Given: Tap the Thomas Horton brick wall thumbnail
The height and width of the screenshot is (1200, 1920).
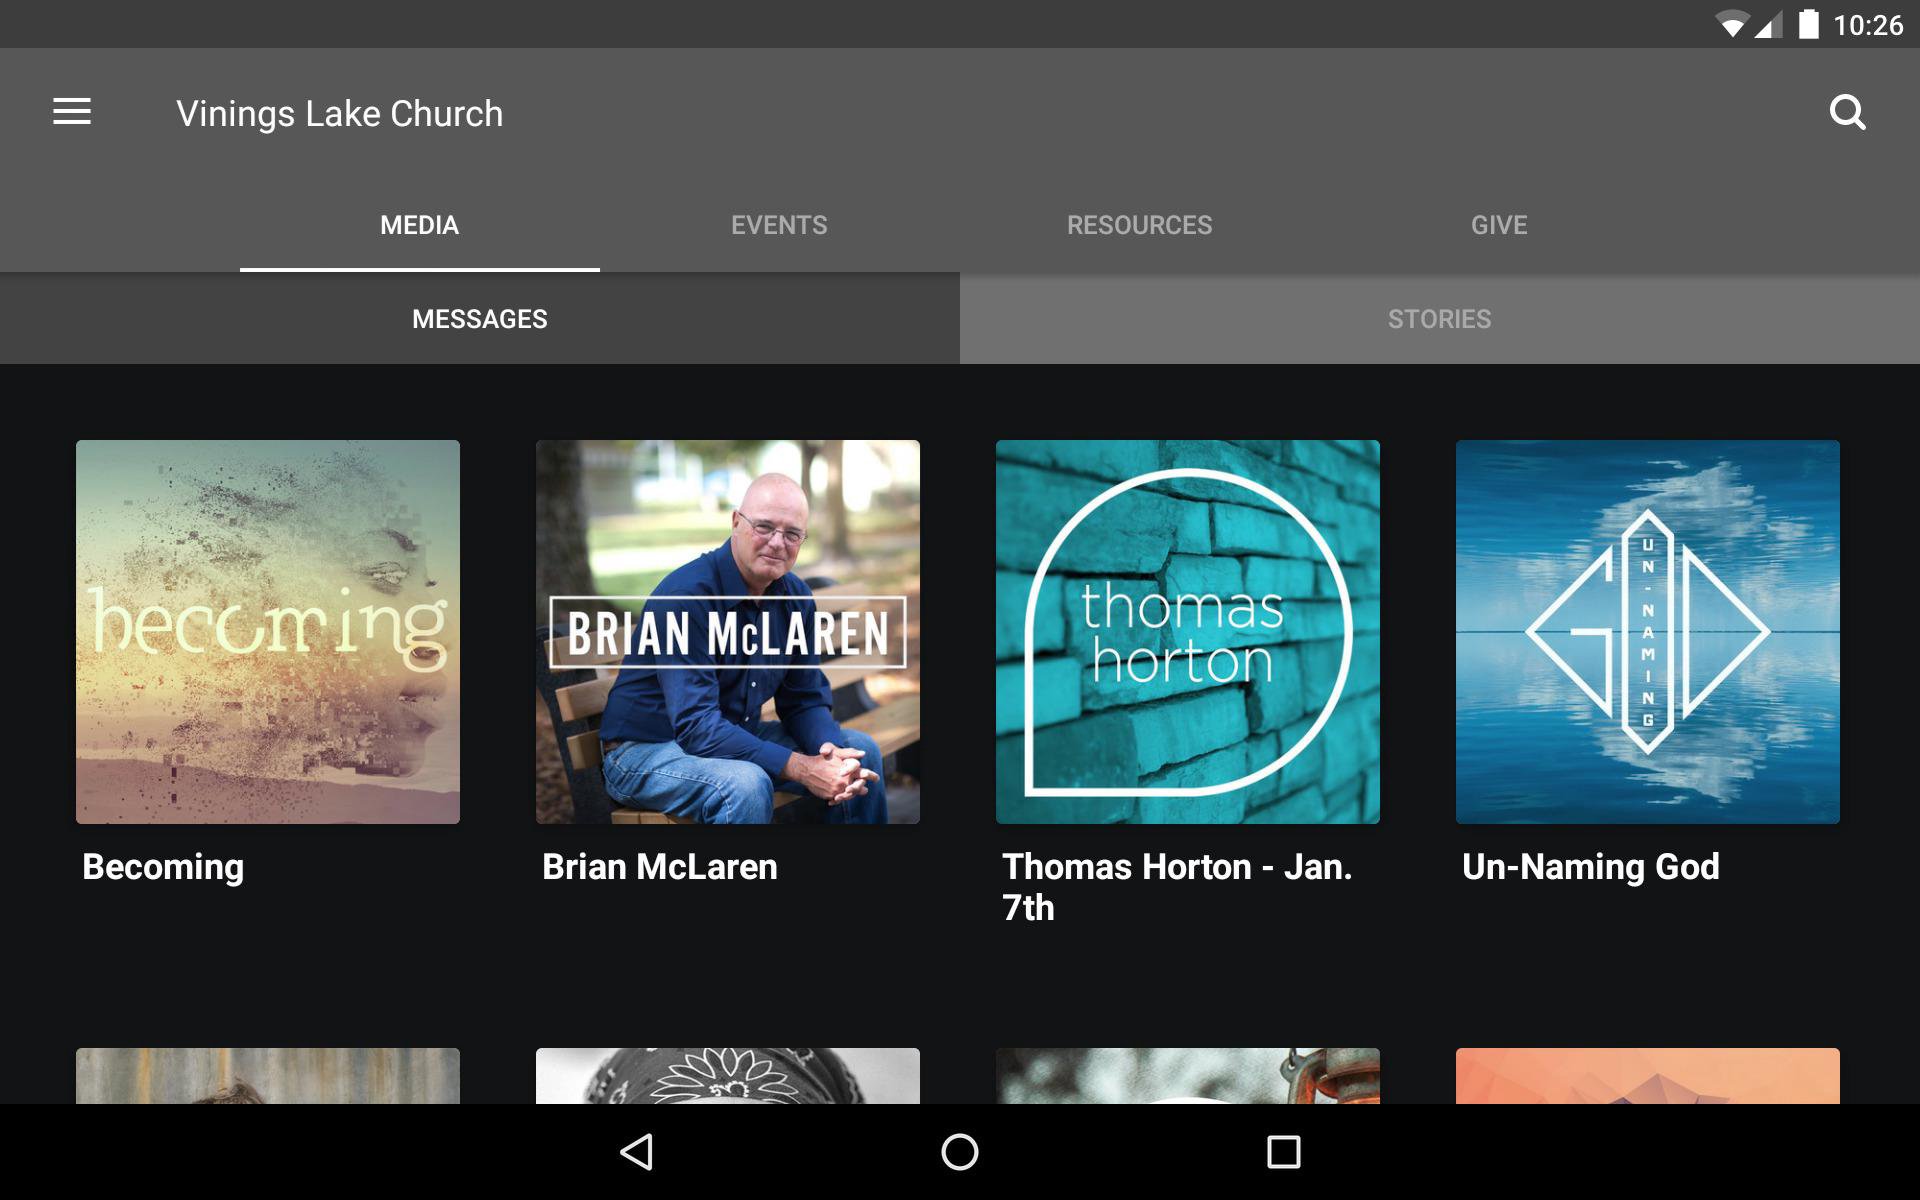Looking at the screenshot, I should click(1188, 632).
